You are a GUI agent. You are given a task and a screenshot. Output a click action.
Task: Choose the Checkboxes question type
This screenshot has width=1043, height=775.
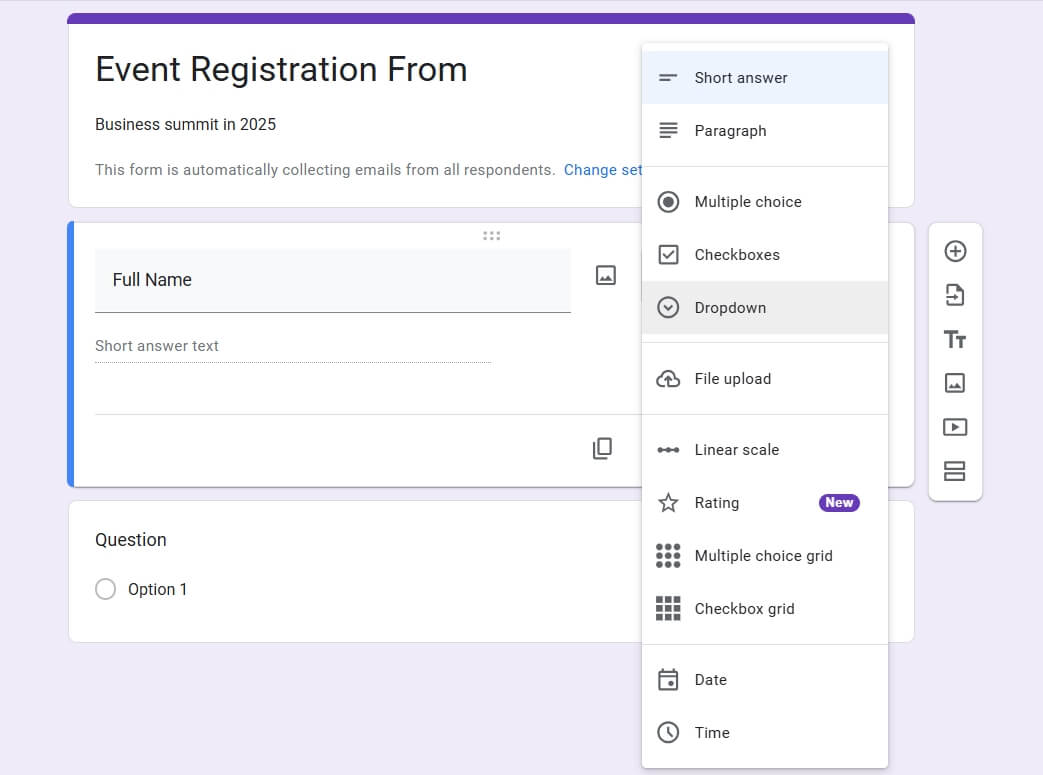(737, 254)
